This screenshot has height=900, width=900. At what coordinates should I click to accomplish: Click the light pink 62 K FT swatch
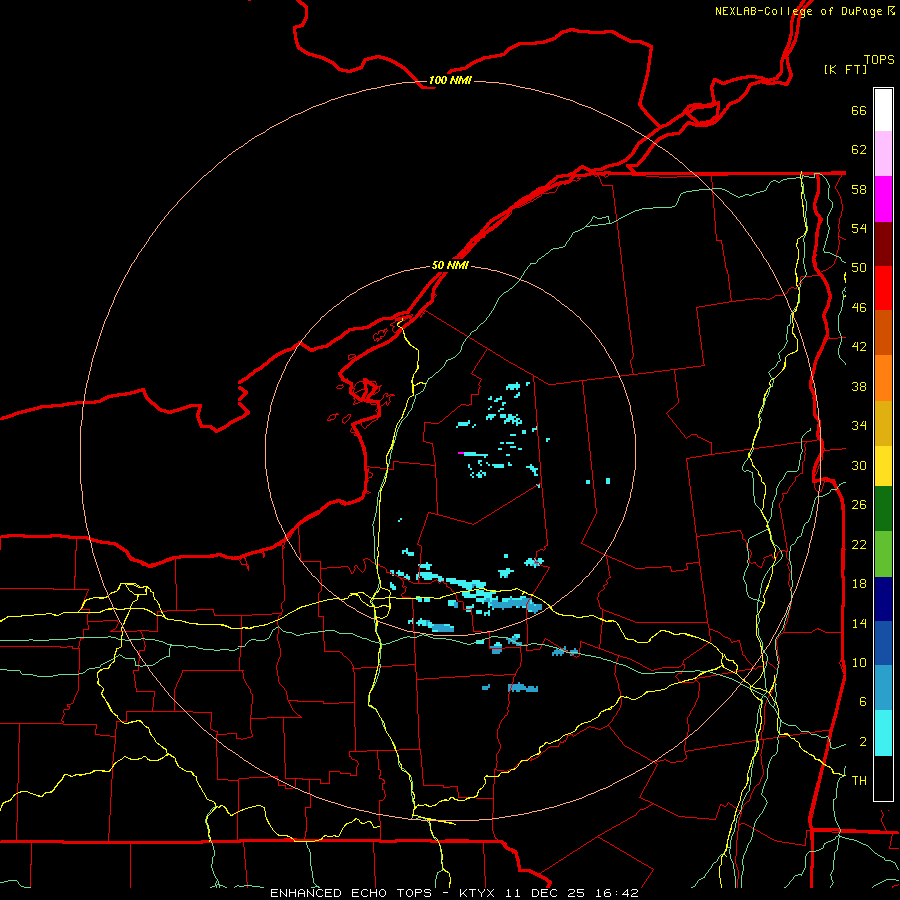[883, 154]
